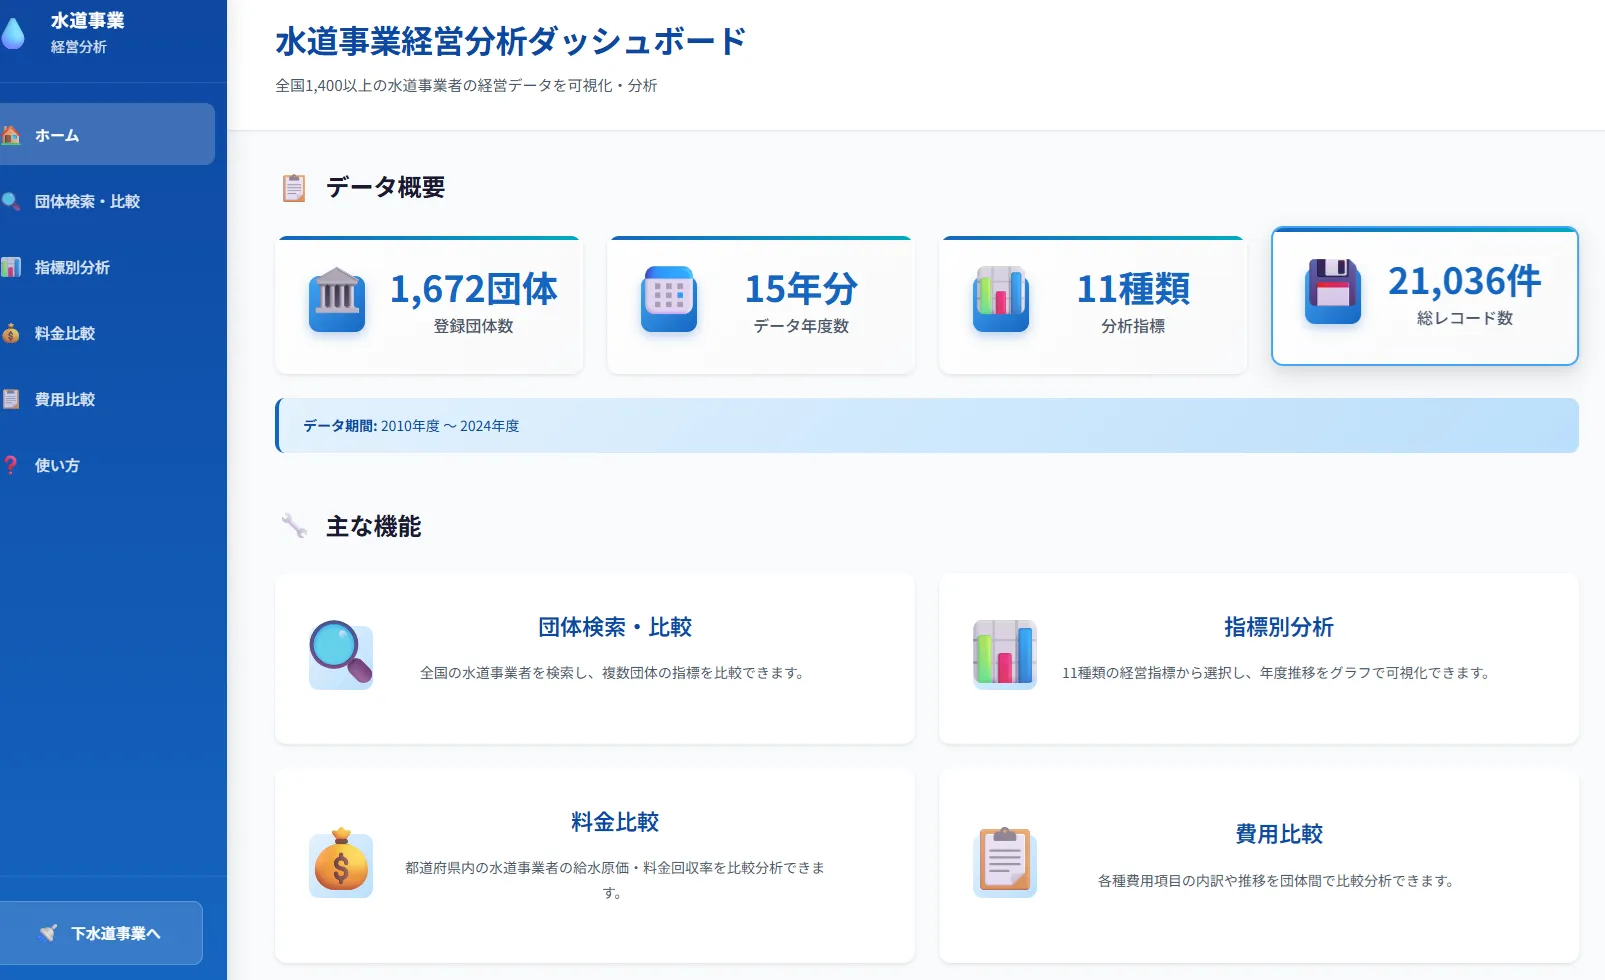Click the データ期間: 2010年度 ～ 2024年度 banner

(927, 426)
